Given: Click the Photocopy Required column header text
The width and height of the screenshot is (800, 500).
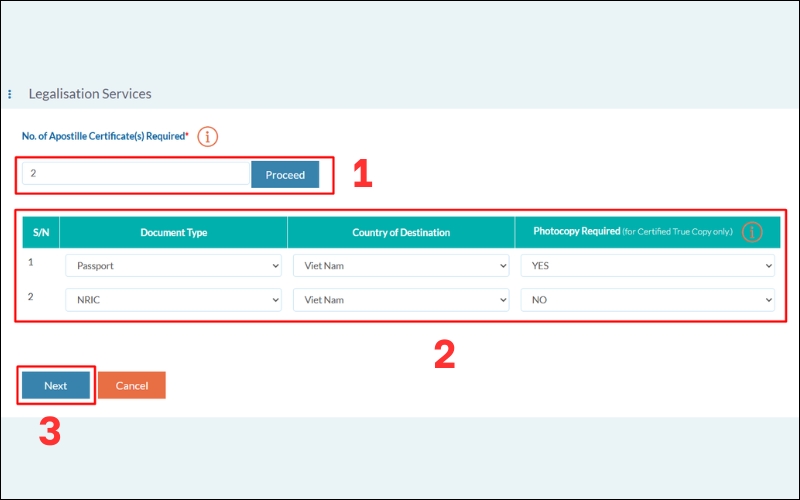Looking at the screenshot, I should pyautogui.click(x=577, y=232).
